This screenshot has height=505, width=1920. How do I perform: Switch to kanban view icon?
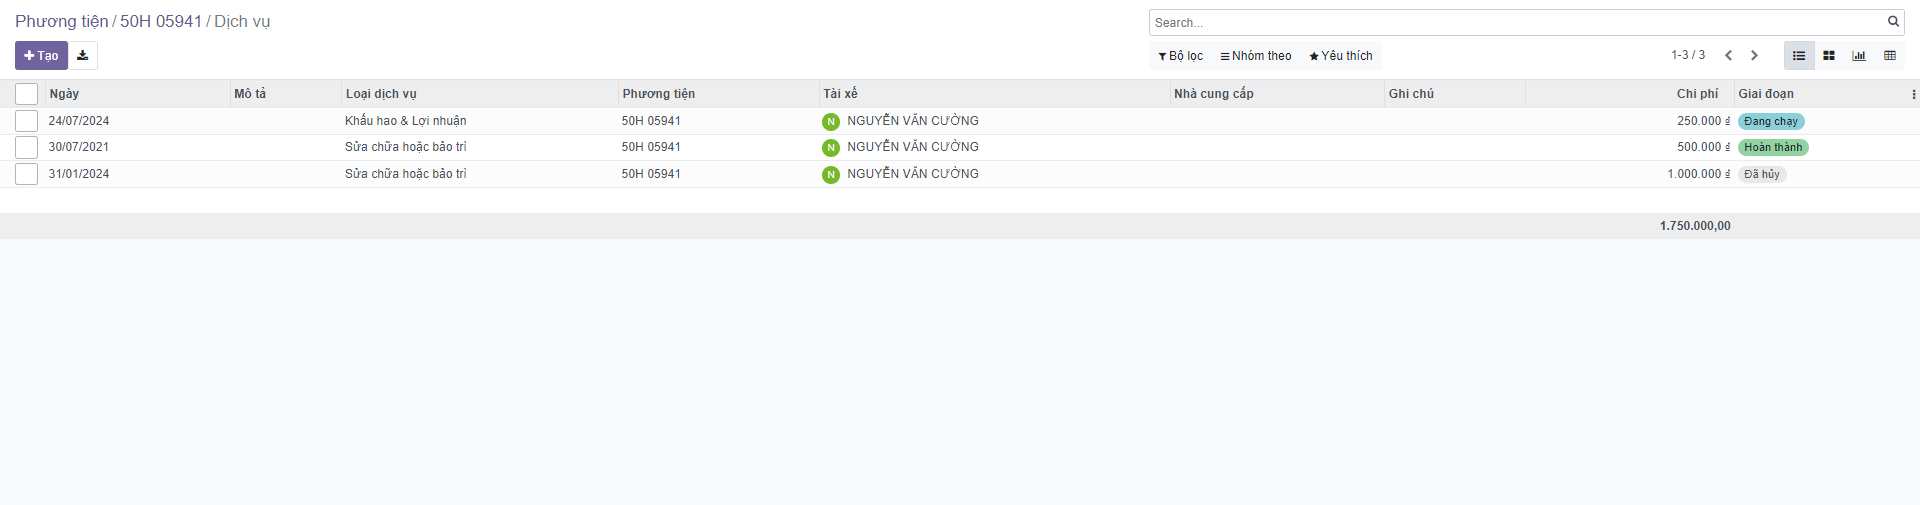point(1829,56)
